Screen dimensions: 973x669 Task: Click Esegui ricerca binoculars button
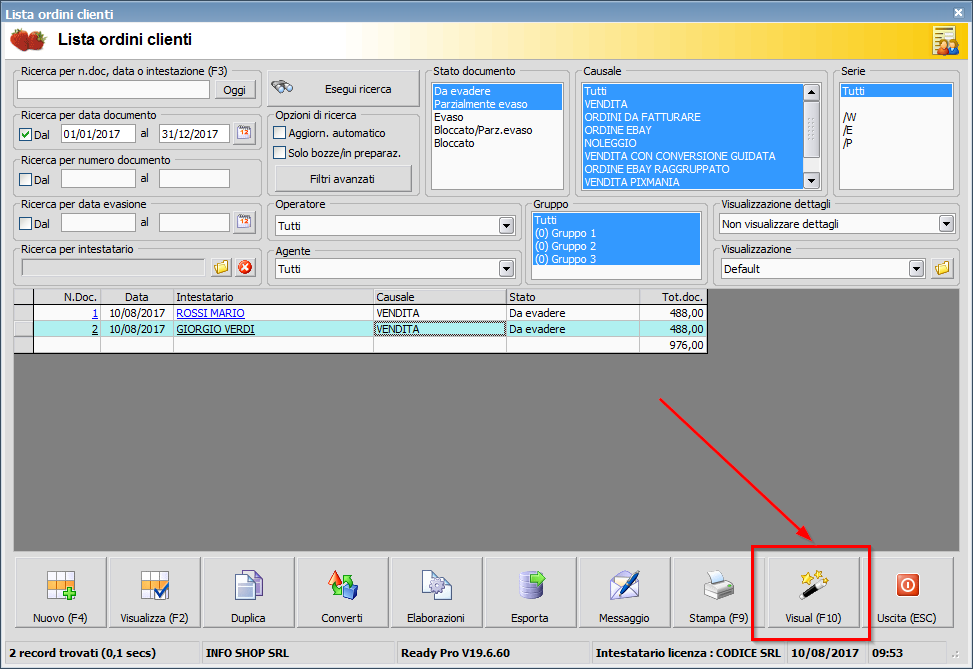point(344,89)
